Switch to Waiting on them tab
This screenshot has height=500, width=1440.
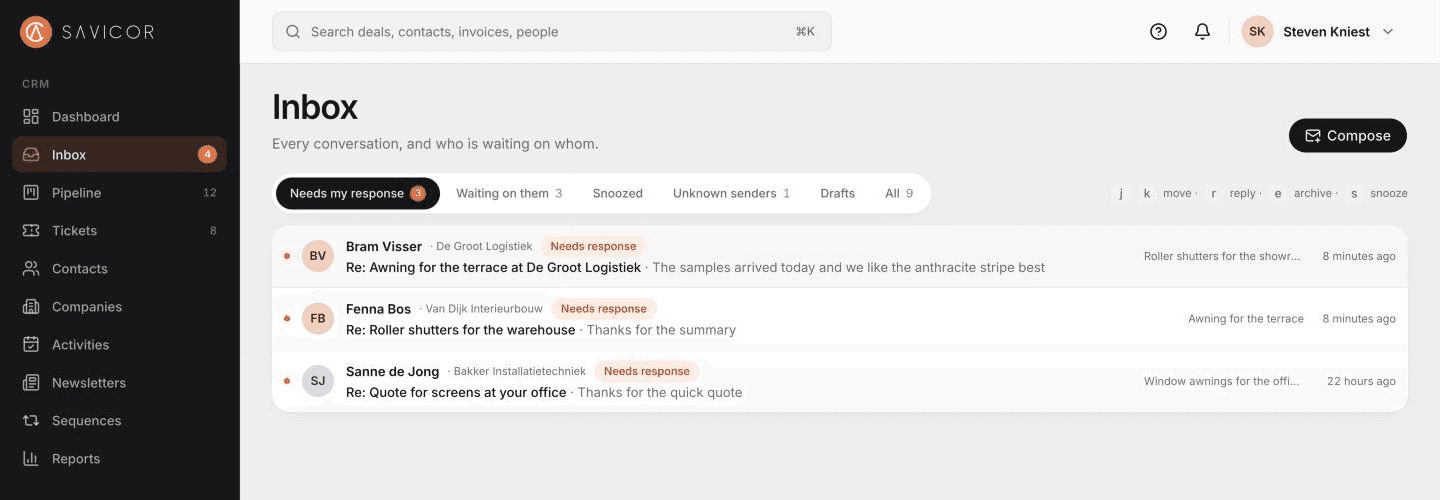click(509, 194)
